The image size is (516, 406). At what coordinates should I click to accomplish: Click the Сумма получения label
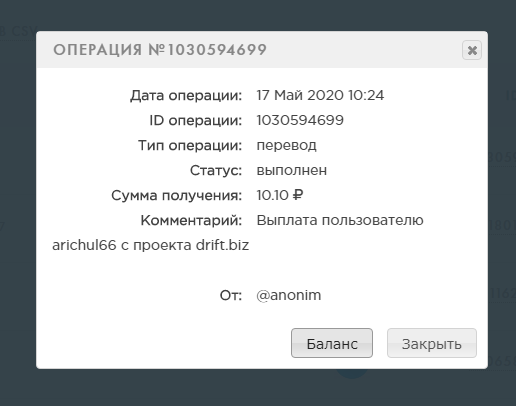coord(176,196)
